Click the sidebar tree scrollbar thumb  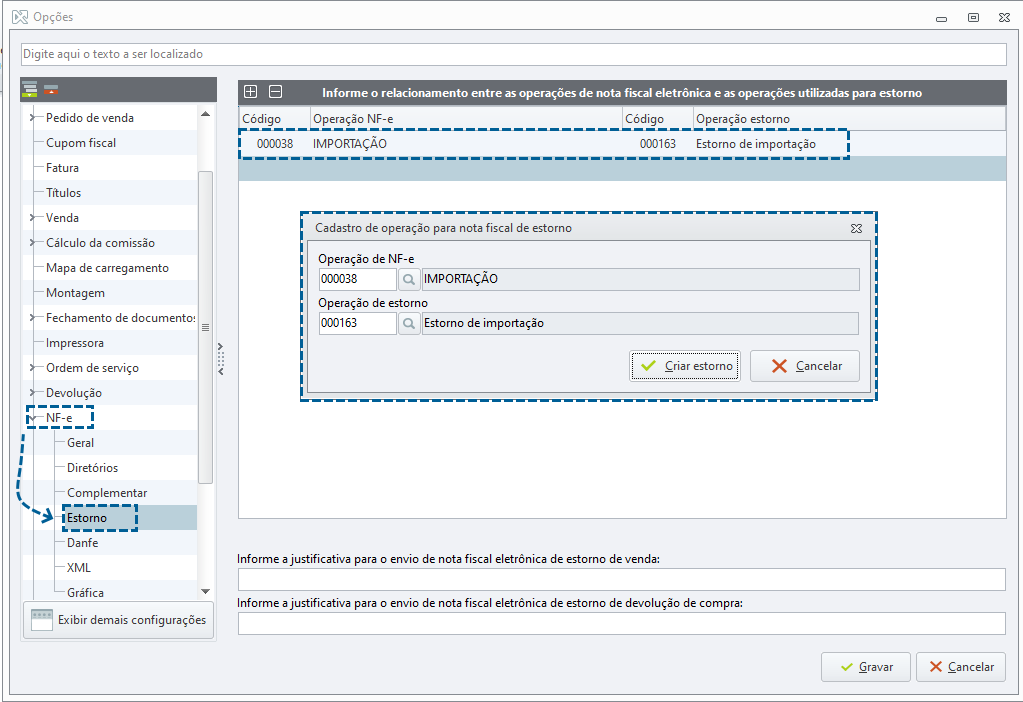pyautogui.click(x=206, y=327)
